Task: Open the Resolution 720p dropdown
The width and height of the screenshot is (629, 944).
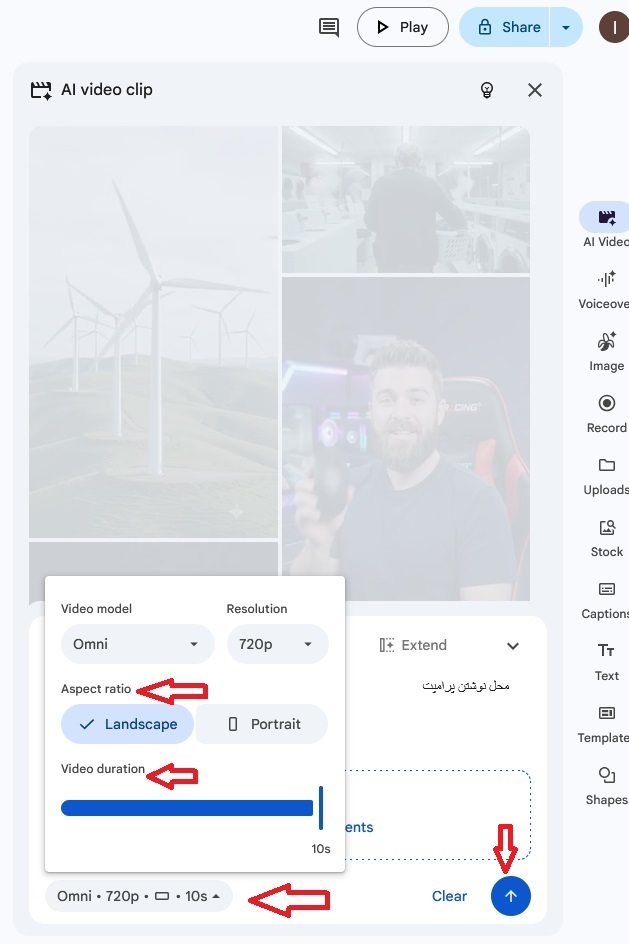Action: tap(277, 644)
